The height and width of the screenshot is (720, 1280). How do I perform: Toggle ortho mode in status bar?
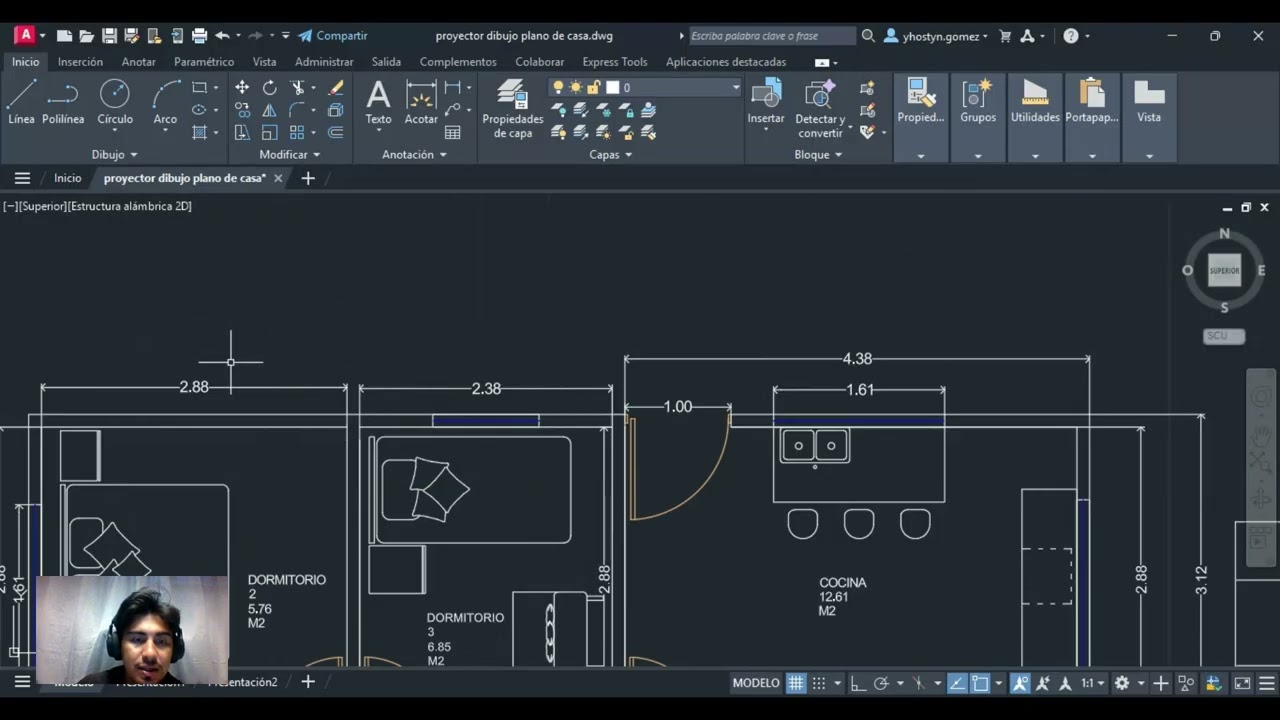pos(858,683)
